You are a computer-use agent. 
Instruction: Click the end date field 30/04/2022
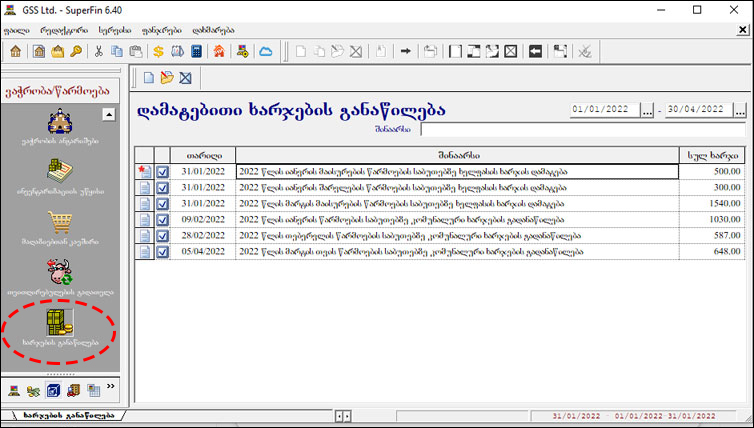coord(699,110)
